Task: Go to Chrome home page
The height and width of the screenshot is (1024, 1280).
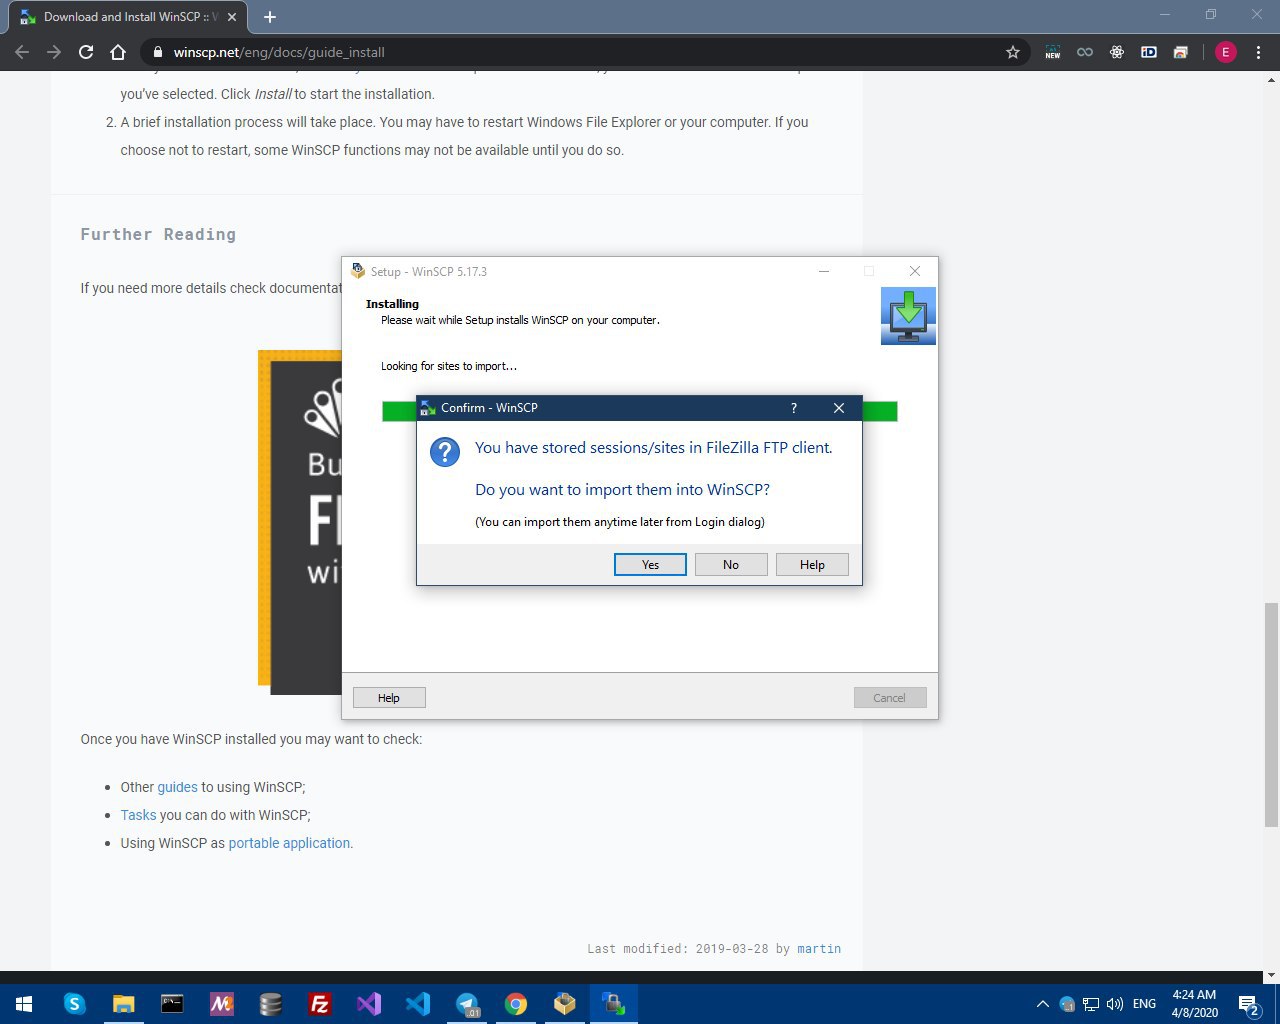Action: click(x=118, y=52)
